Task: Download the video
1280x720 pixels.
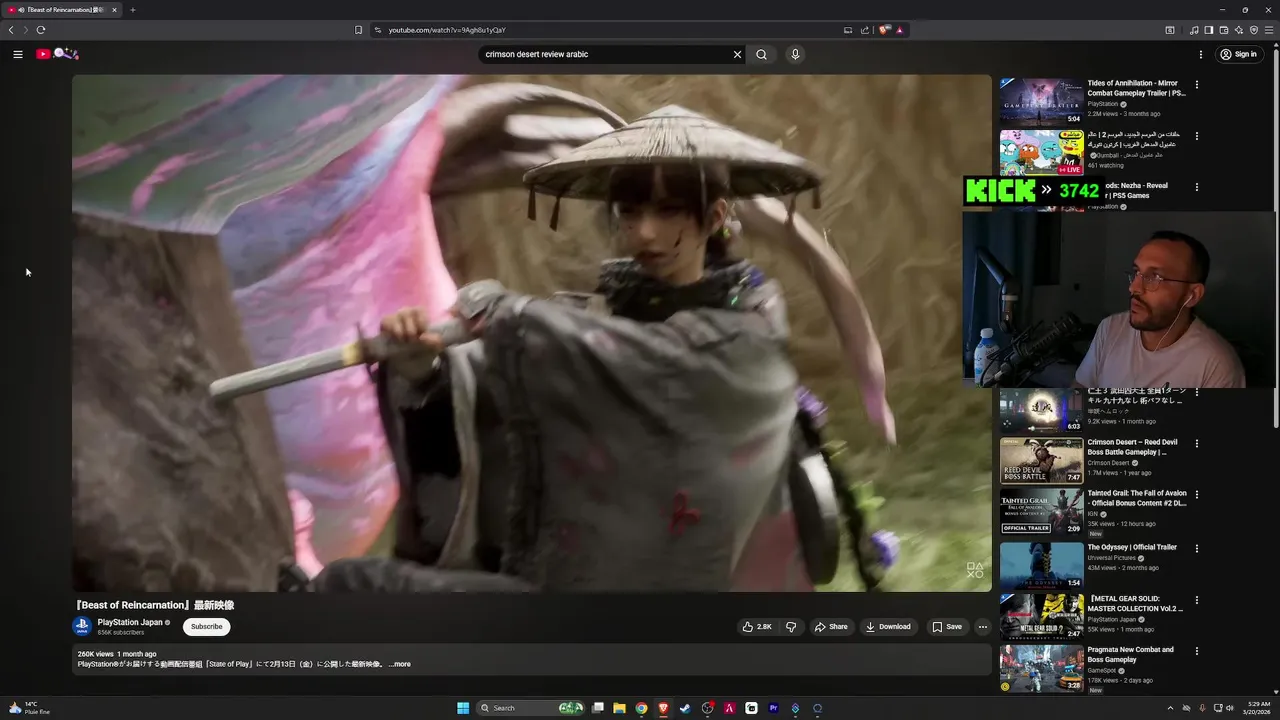Action: pos(888,627)
